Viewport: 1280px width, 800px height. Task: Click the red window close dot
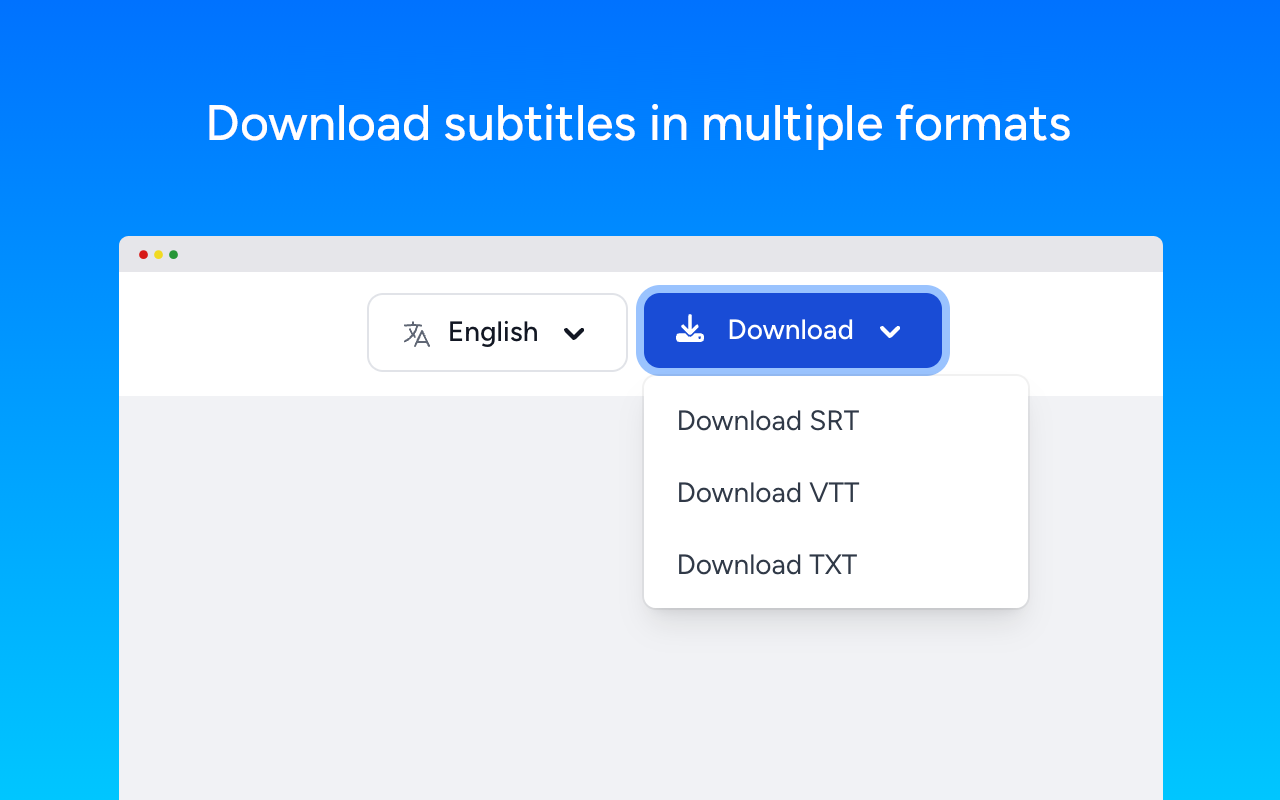coord(143,255)
